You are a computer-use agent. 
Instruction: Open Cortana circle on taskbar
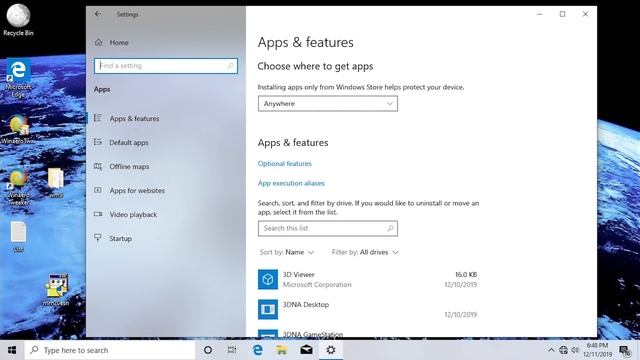coord(208,350)
